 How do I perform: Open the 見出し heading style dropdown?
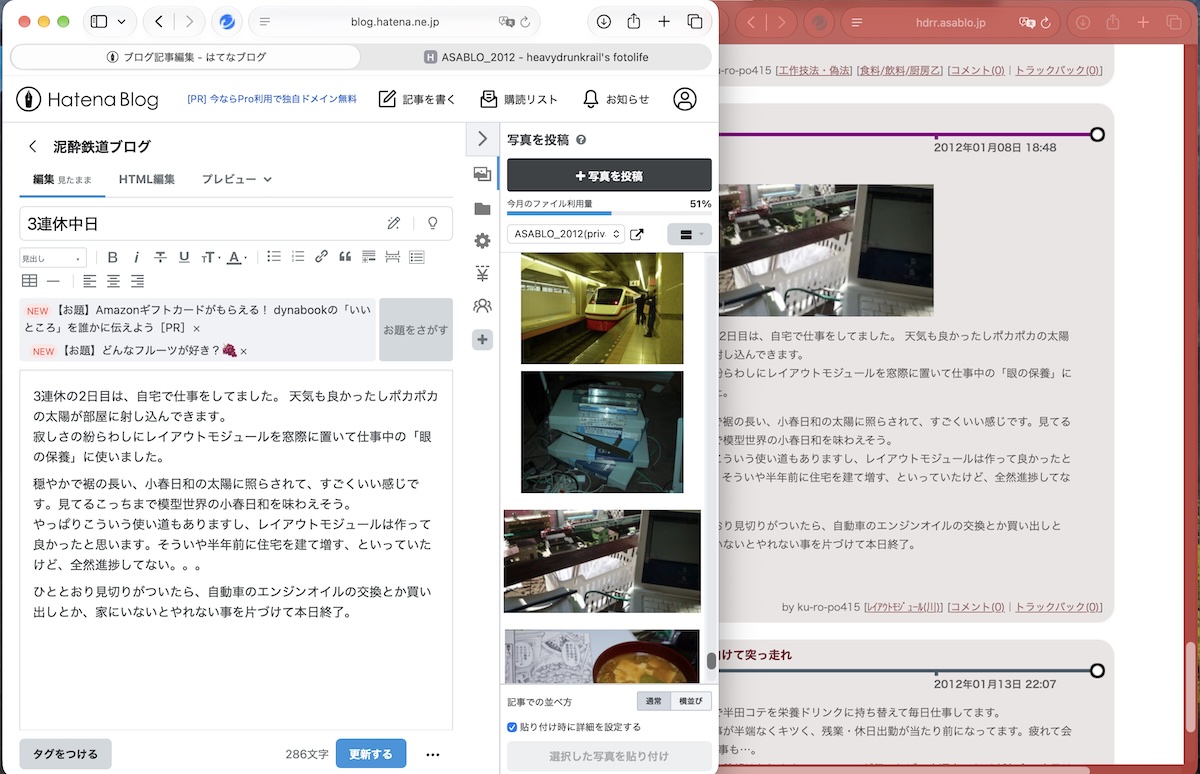point(53,258)
